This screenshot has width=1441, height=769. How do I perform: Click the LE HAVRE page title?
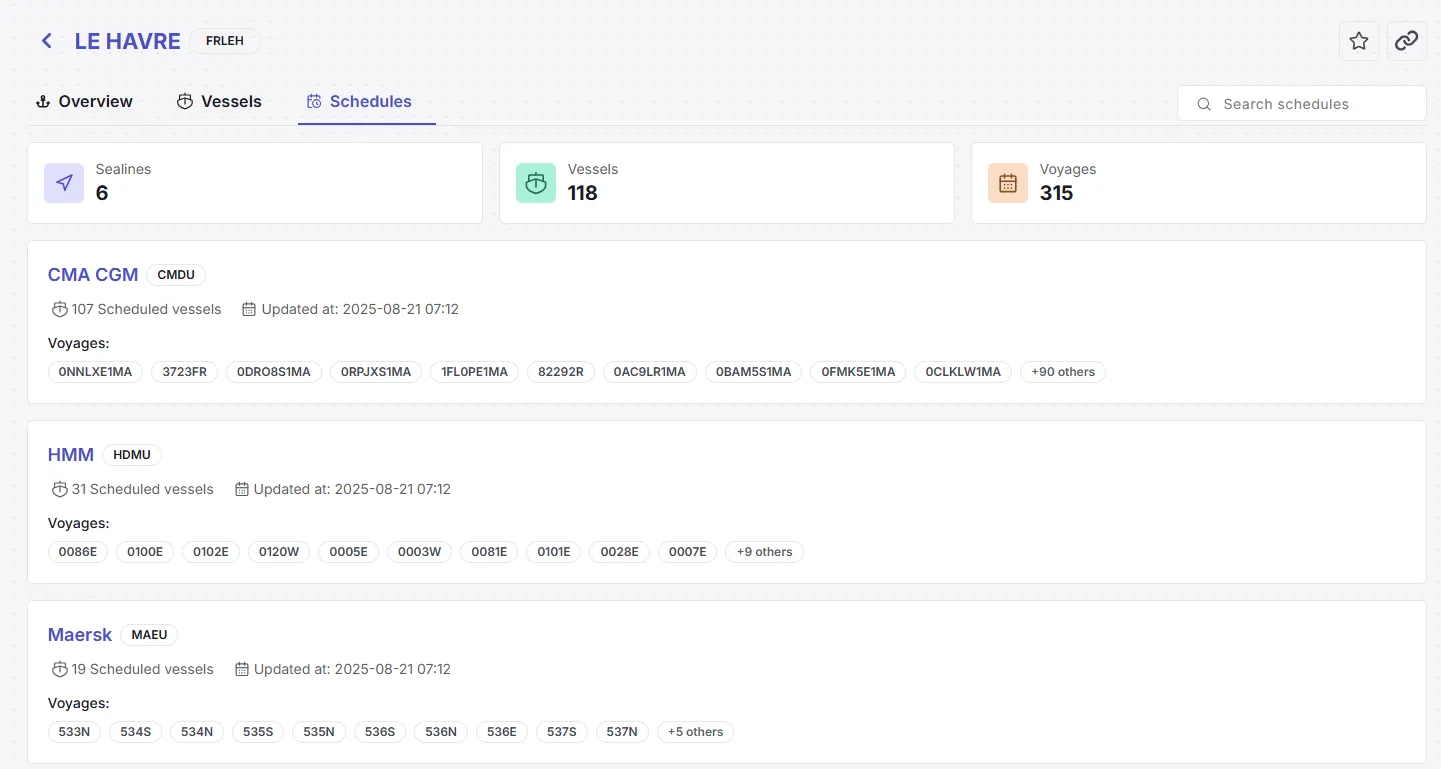(127, 41)
